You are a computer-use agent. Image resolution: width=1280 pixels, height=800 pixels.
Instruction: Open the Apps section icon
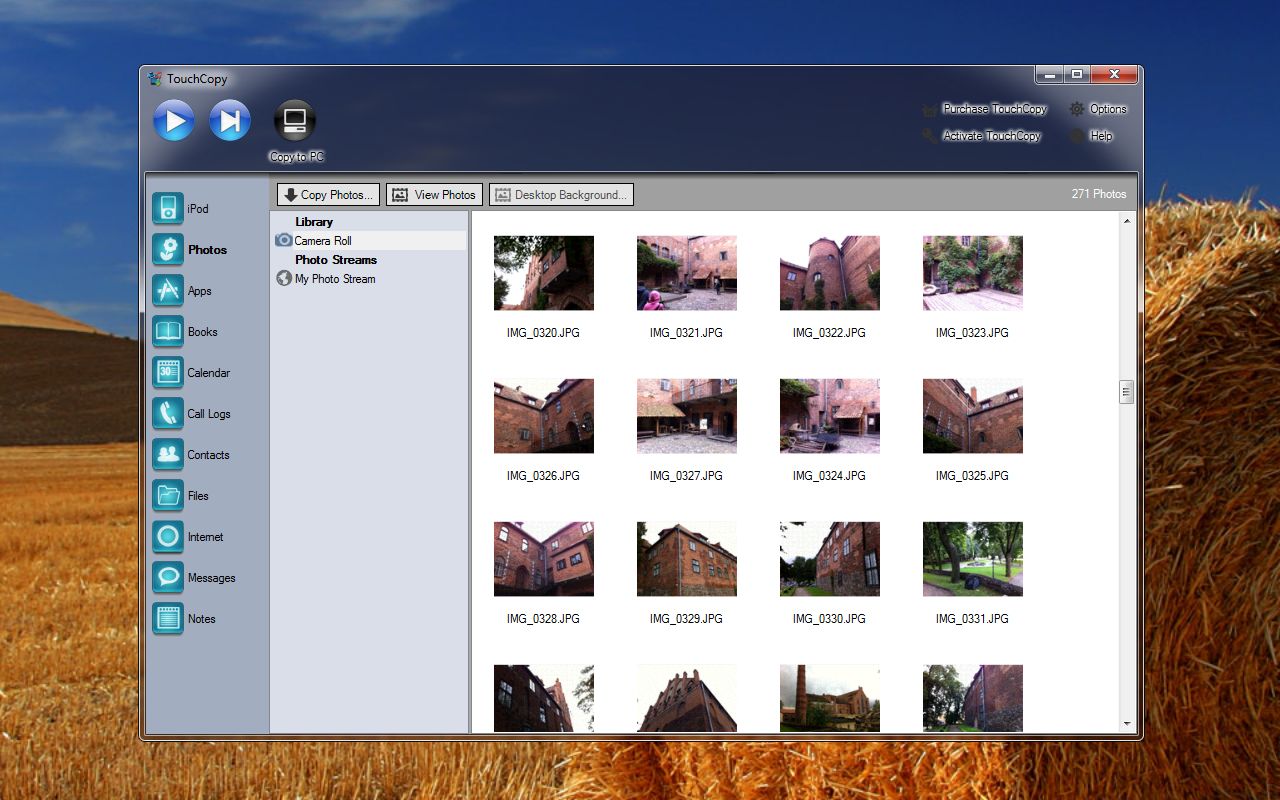tap(168, 291)
